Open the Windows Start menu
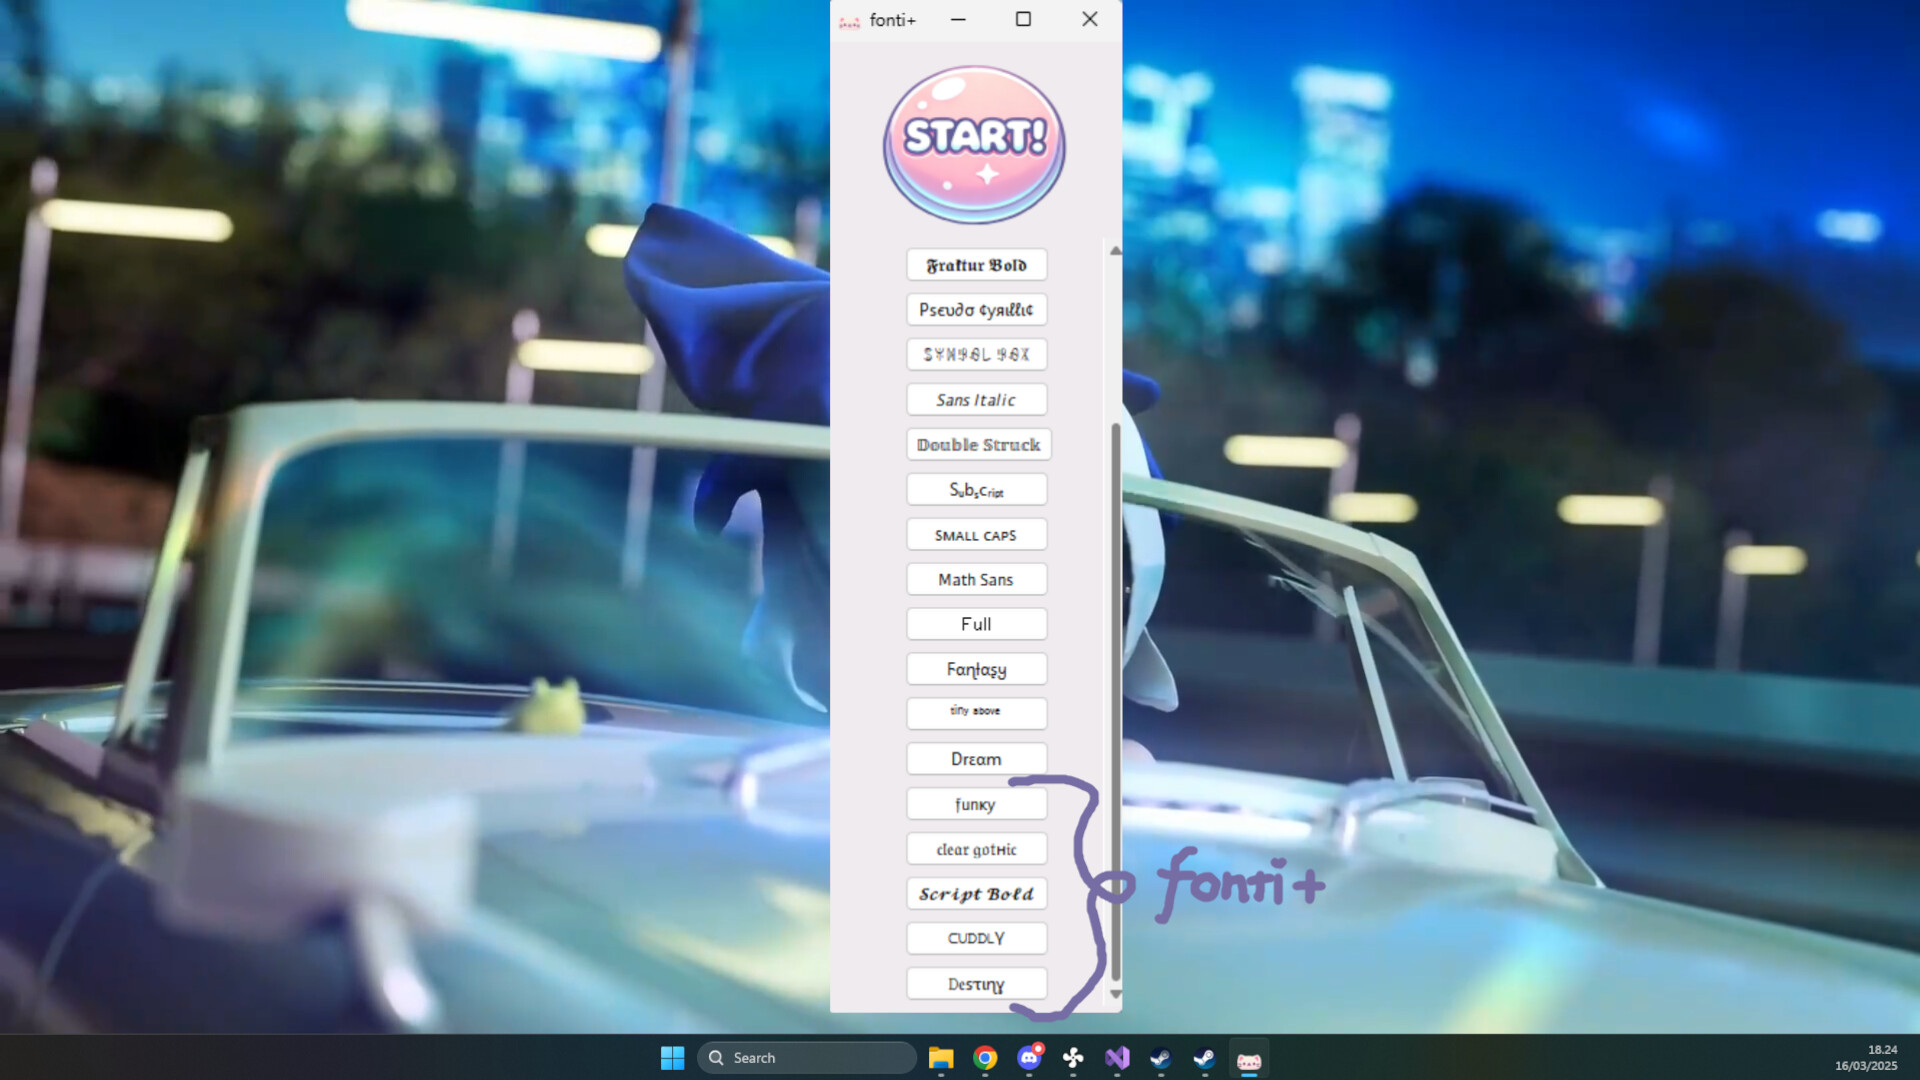The height and width of the screenshot is (1080, 1920). pyautogui.click(x=672, y=1057)
